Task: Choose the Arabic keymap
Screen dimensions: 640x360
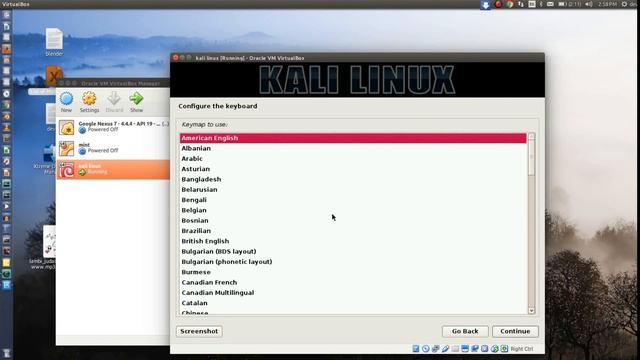Action: pyautogui.click(x=353, y=158)
